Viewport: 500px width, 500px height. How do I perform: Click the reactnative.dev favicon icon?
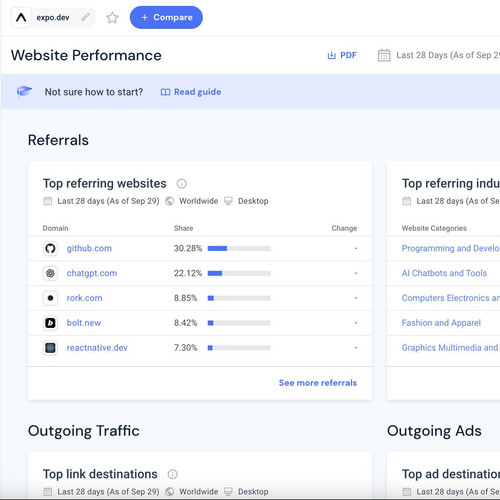50,348
